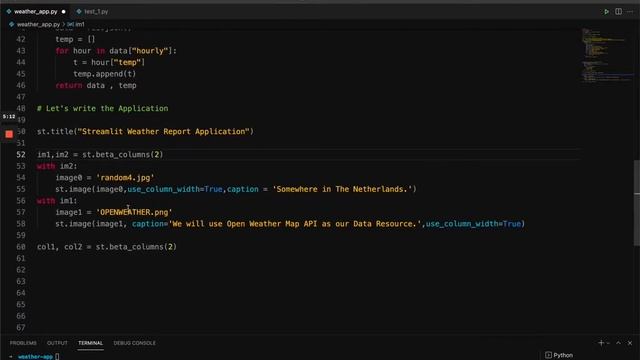Image resolution: width=640 pixels, height=360 pixels.
Task: Click "with im2:" on line 53
Action: click(x=57, y=166)
